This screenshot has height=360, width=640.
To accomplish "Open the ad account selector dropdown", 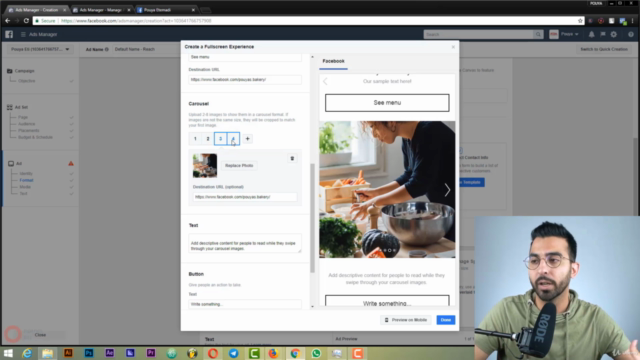I will click(x=40, y=49).
